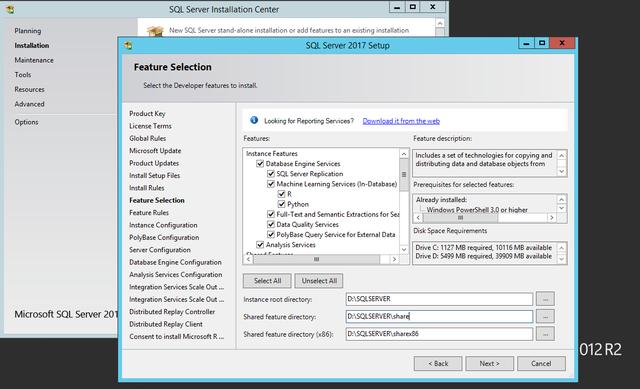Click the Prerequisites horizontal scrollbar thumb
Viewport: 640px width, 389px height.
460,218
